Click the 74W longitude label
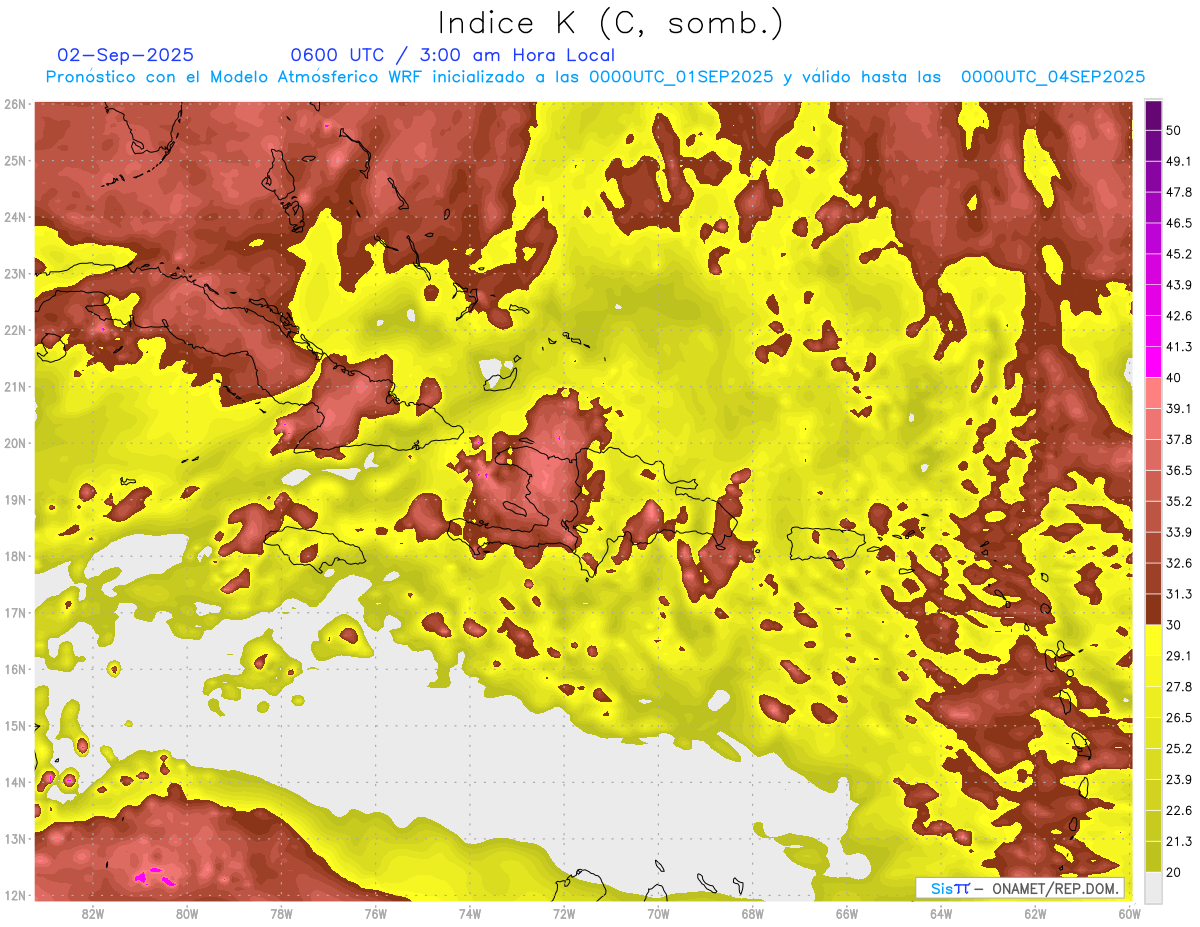The width and height of the screenshot is (1200, 927). (x=469, y=913)
